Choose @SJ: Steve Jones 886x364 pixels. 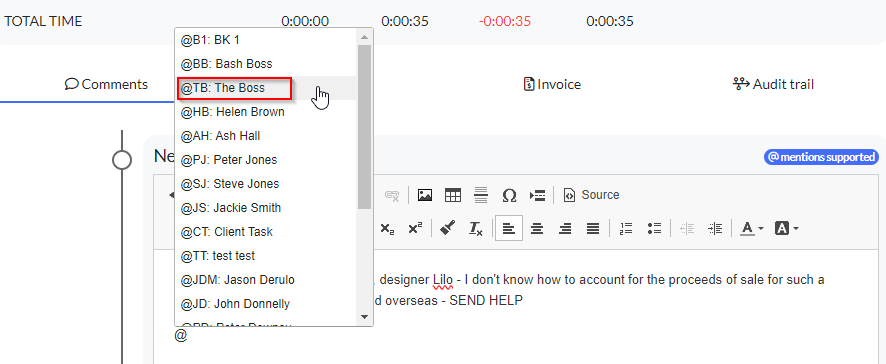(266, 184)
